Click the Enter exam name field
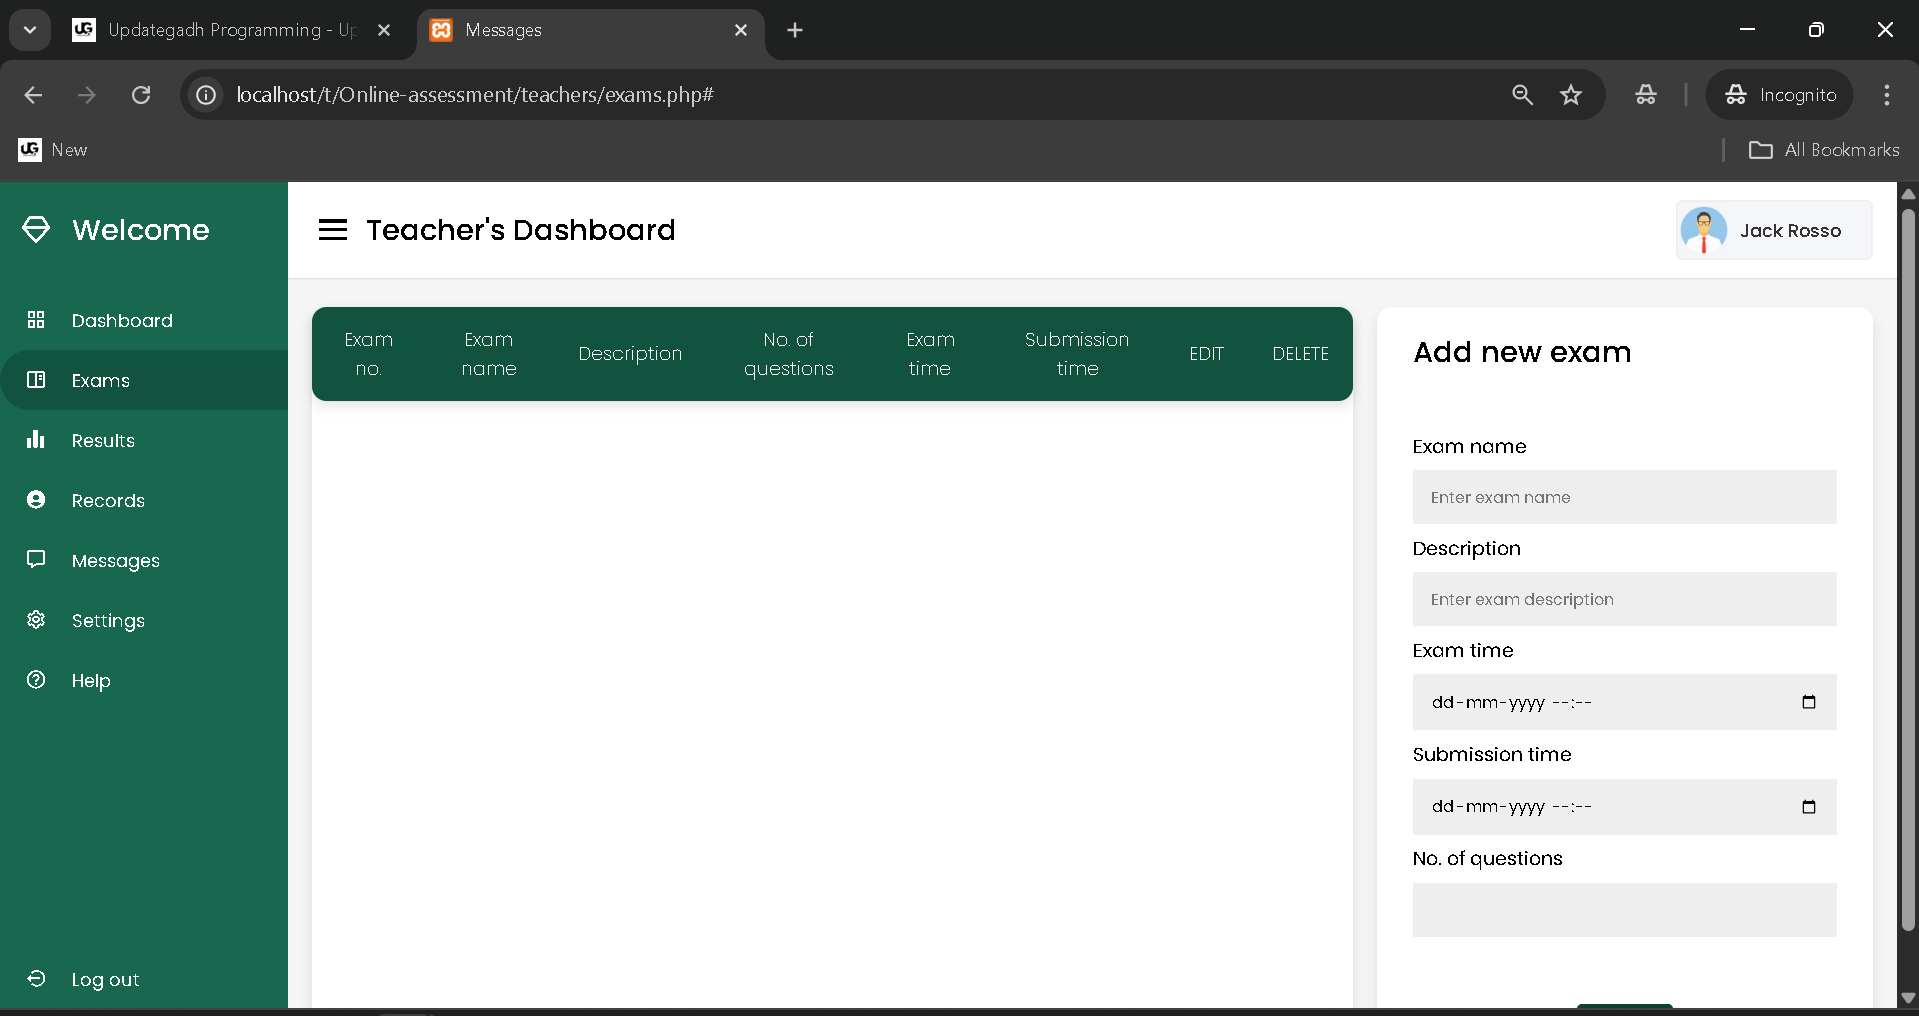The image size is (1919, 1016). coord(1623,497)
